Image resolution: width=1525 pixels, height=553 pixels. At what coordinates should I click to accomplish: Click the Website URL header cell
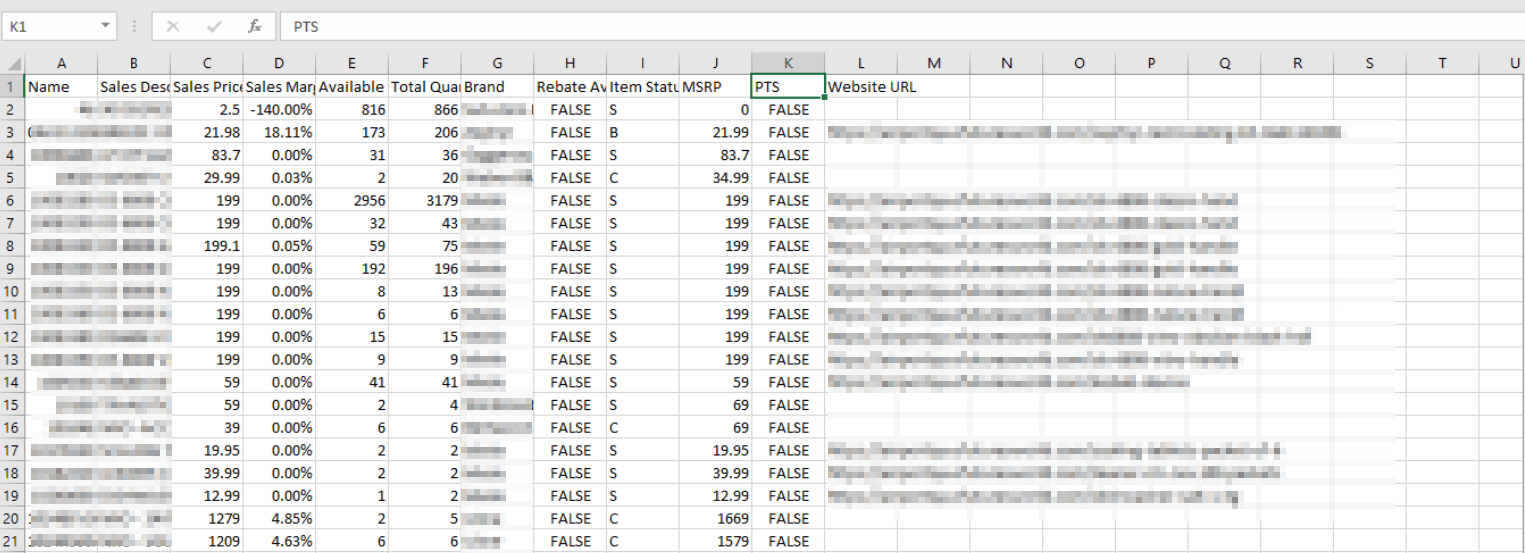pos(872,87)
